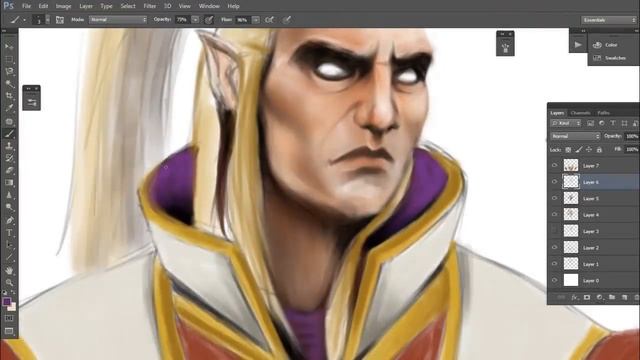Select the Eyedropper tool
Screen dimensions: 640x360
[x=9, y=108]
